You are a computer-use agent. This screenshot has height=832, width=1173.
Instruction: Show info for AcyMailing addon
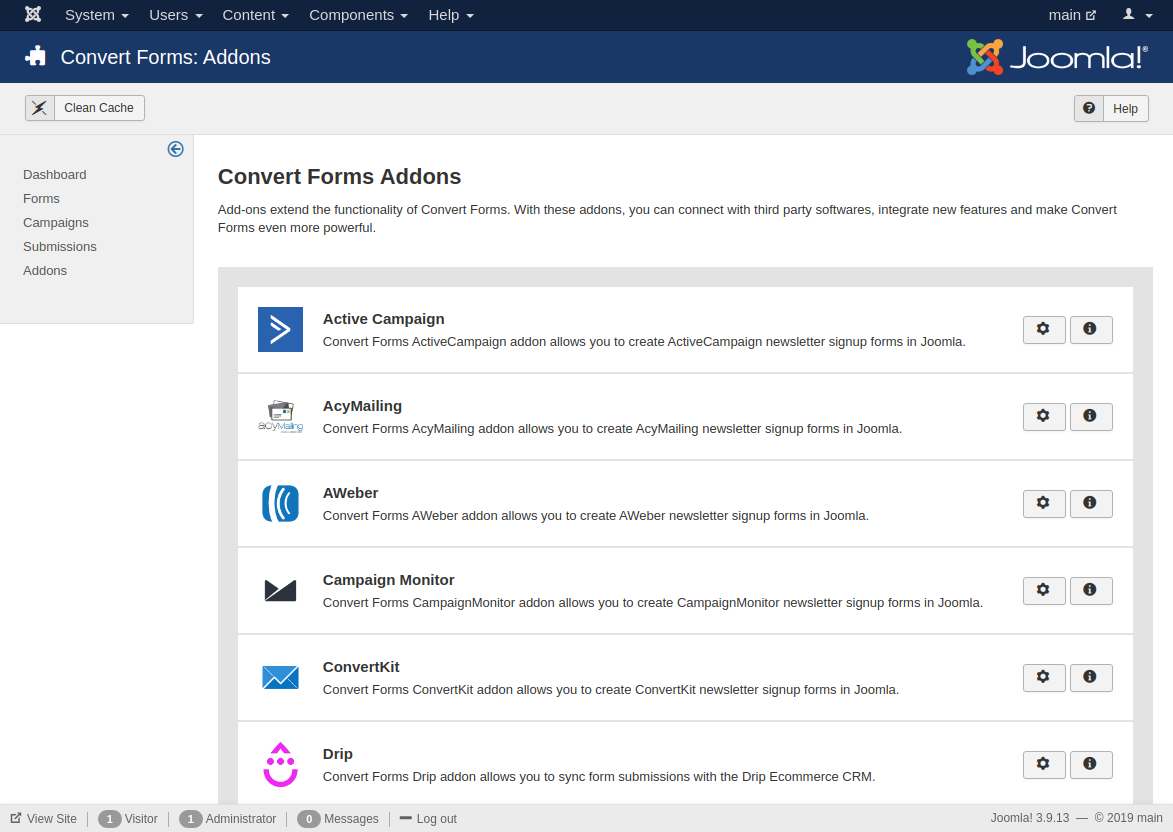point(1091,416)
